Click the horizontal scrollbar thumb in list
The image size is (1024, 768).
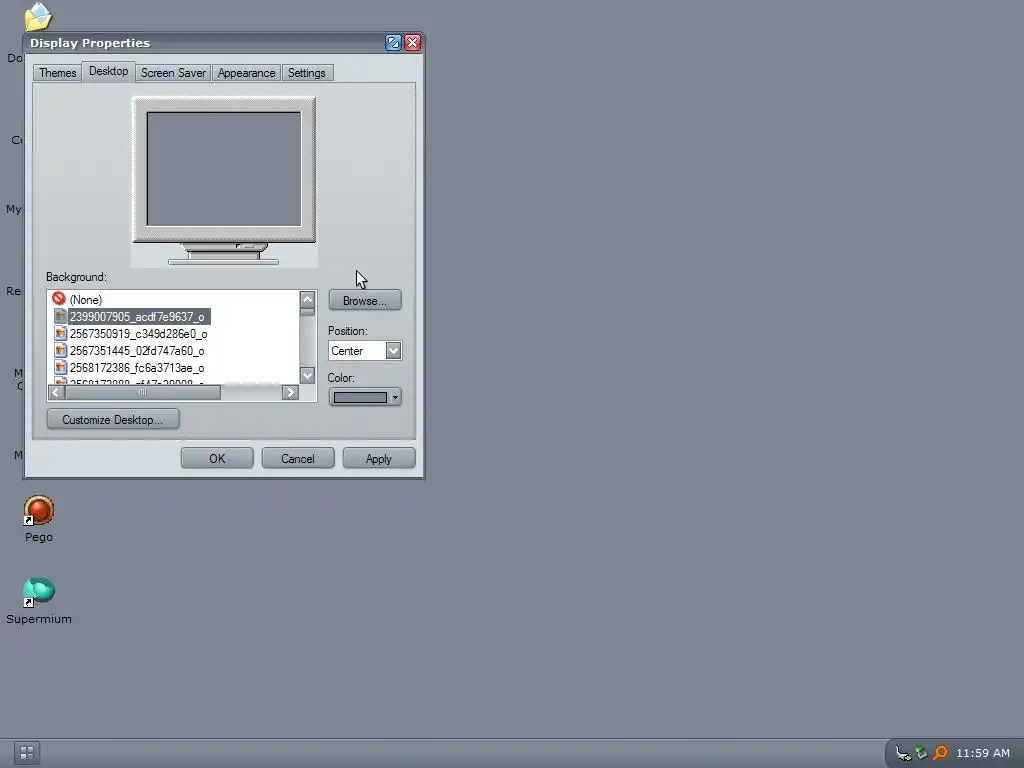[142, 392]
